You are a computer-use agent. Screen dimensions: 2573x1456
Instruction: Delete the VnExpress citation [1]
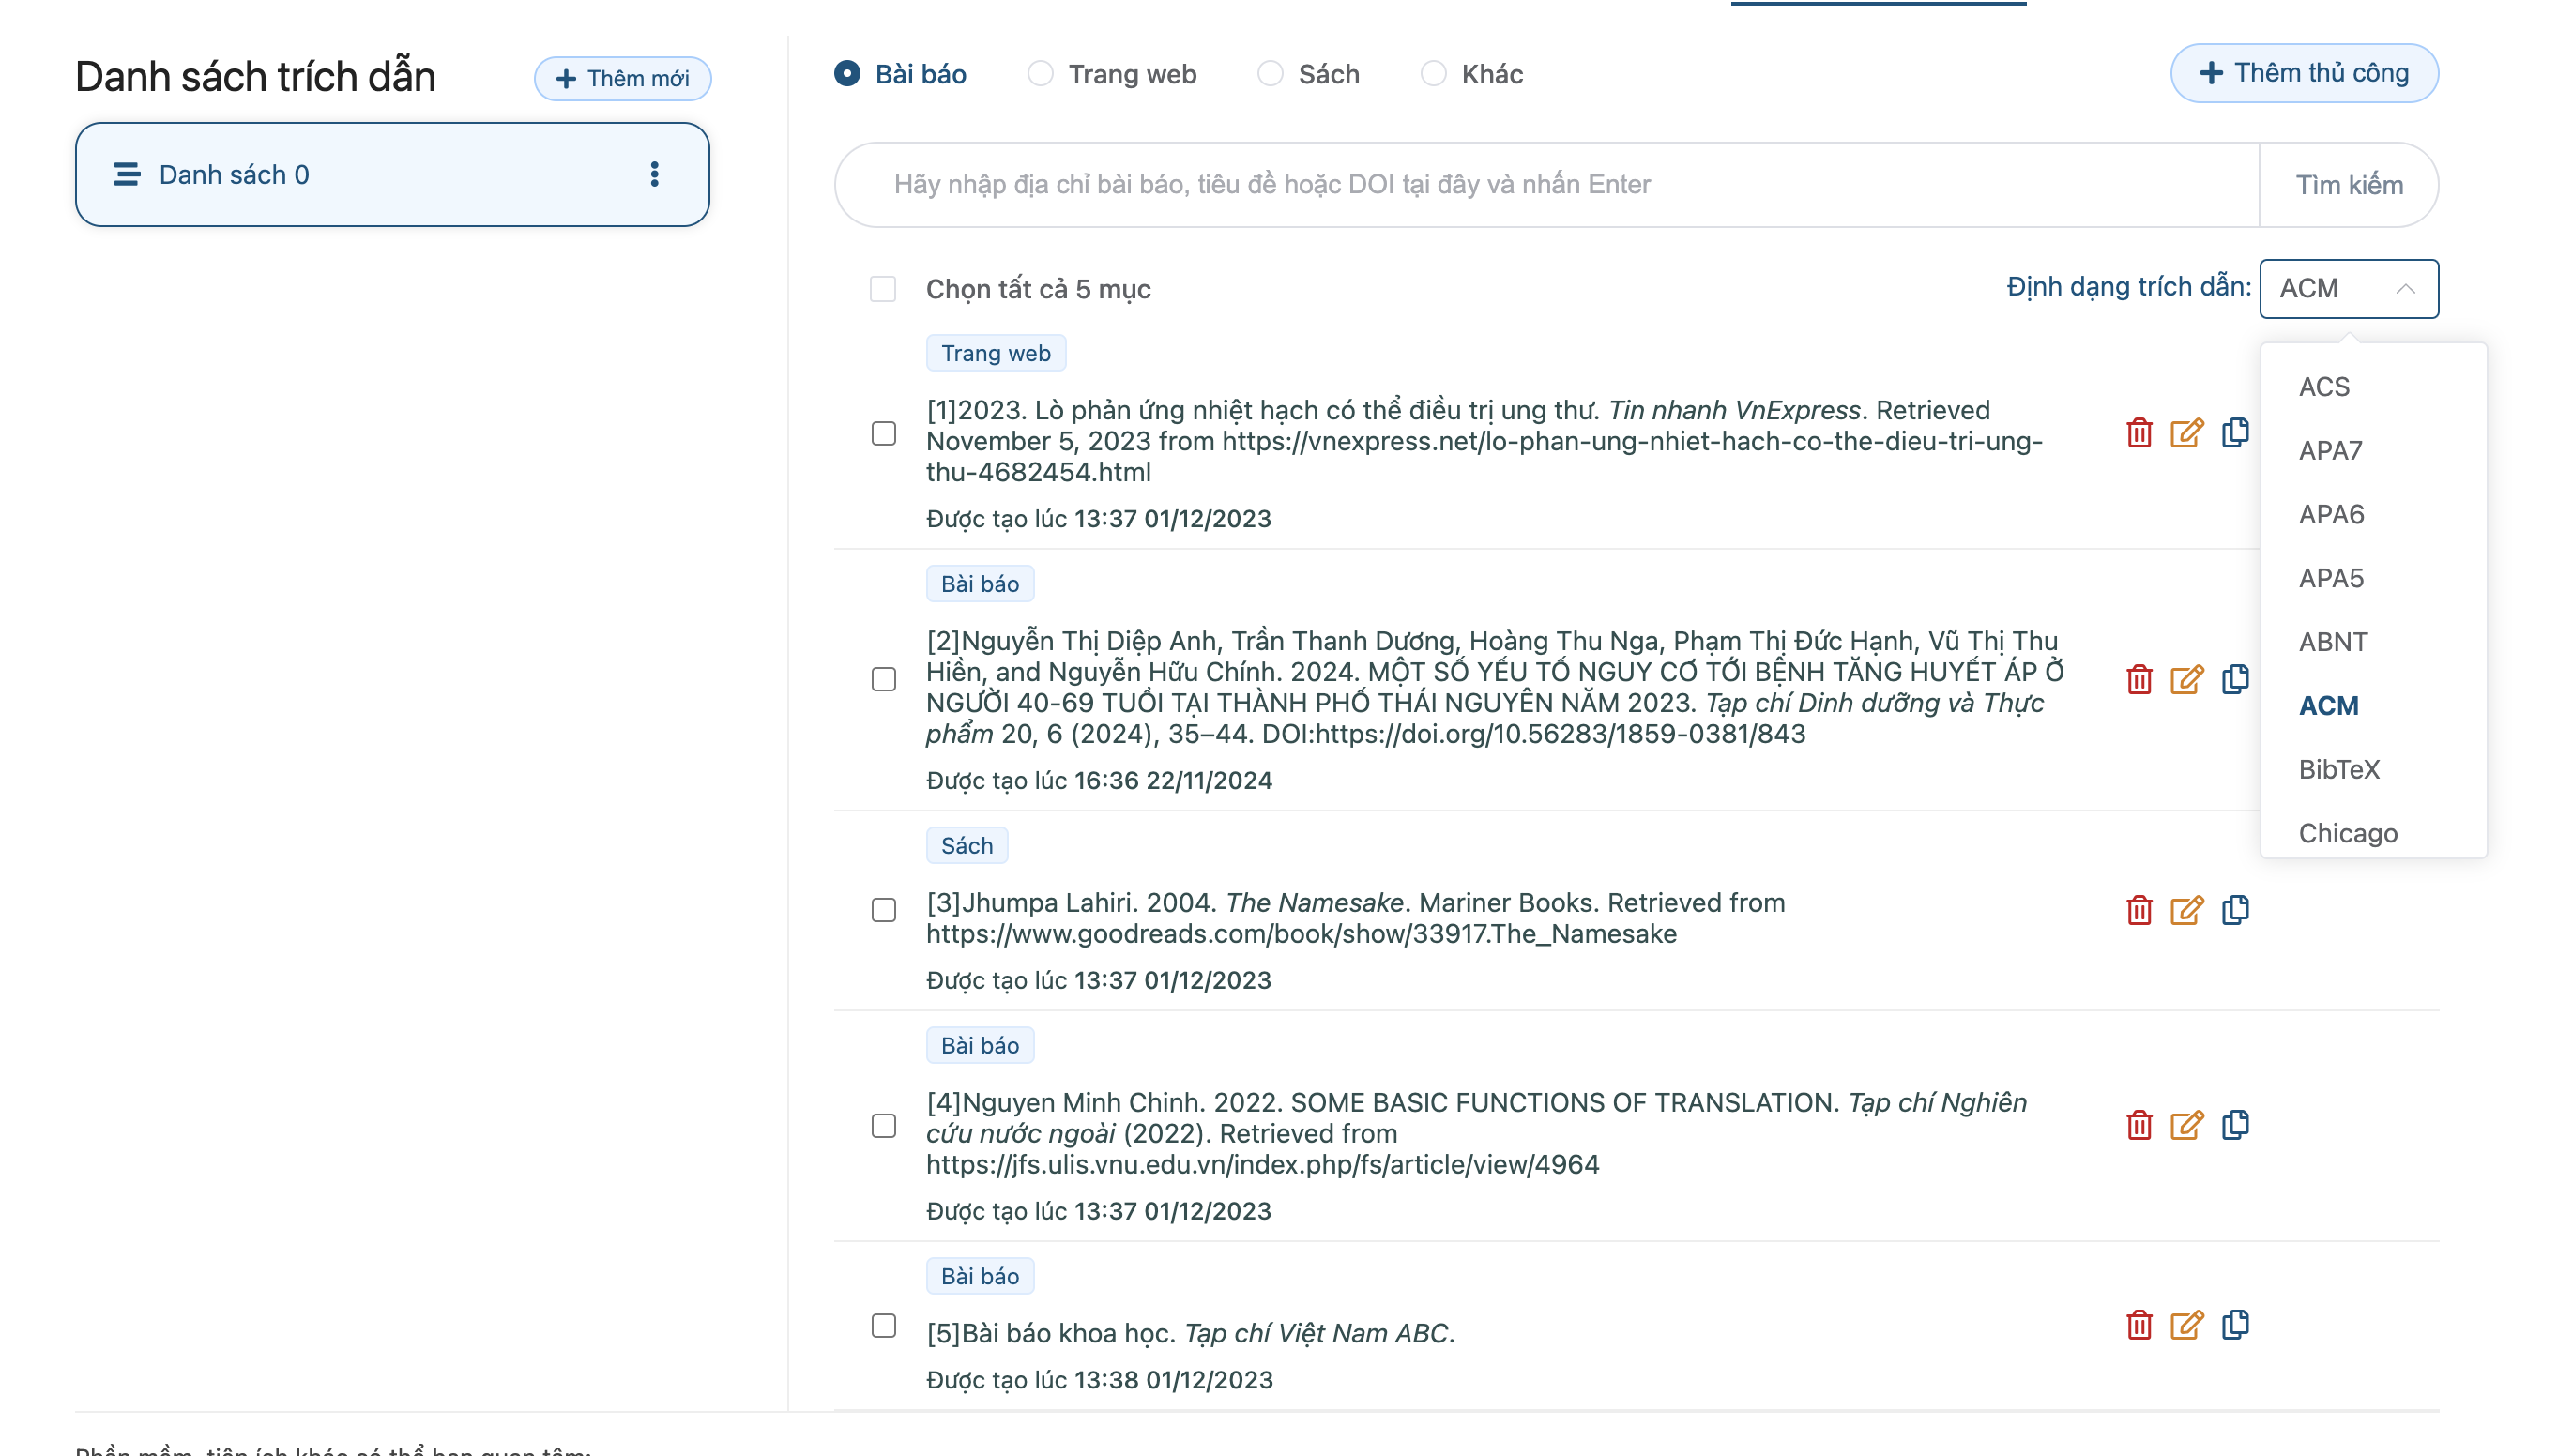pos(2139,433)
